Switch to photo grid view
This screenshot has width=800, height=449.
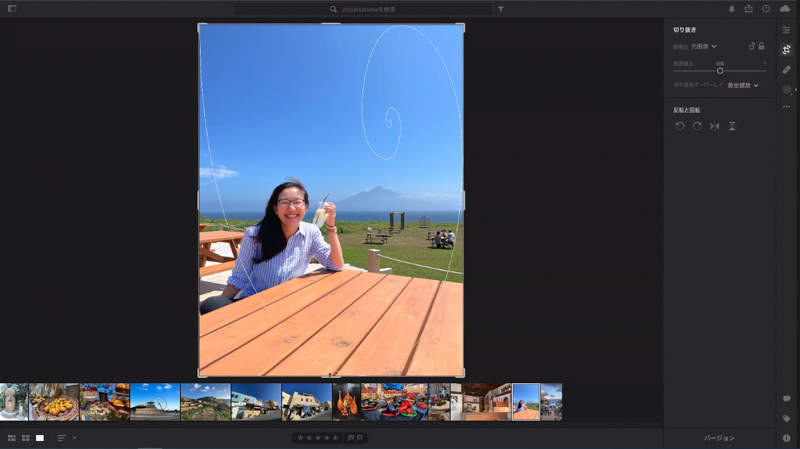12,438
